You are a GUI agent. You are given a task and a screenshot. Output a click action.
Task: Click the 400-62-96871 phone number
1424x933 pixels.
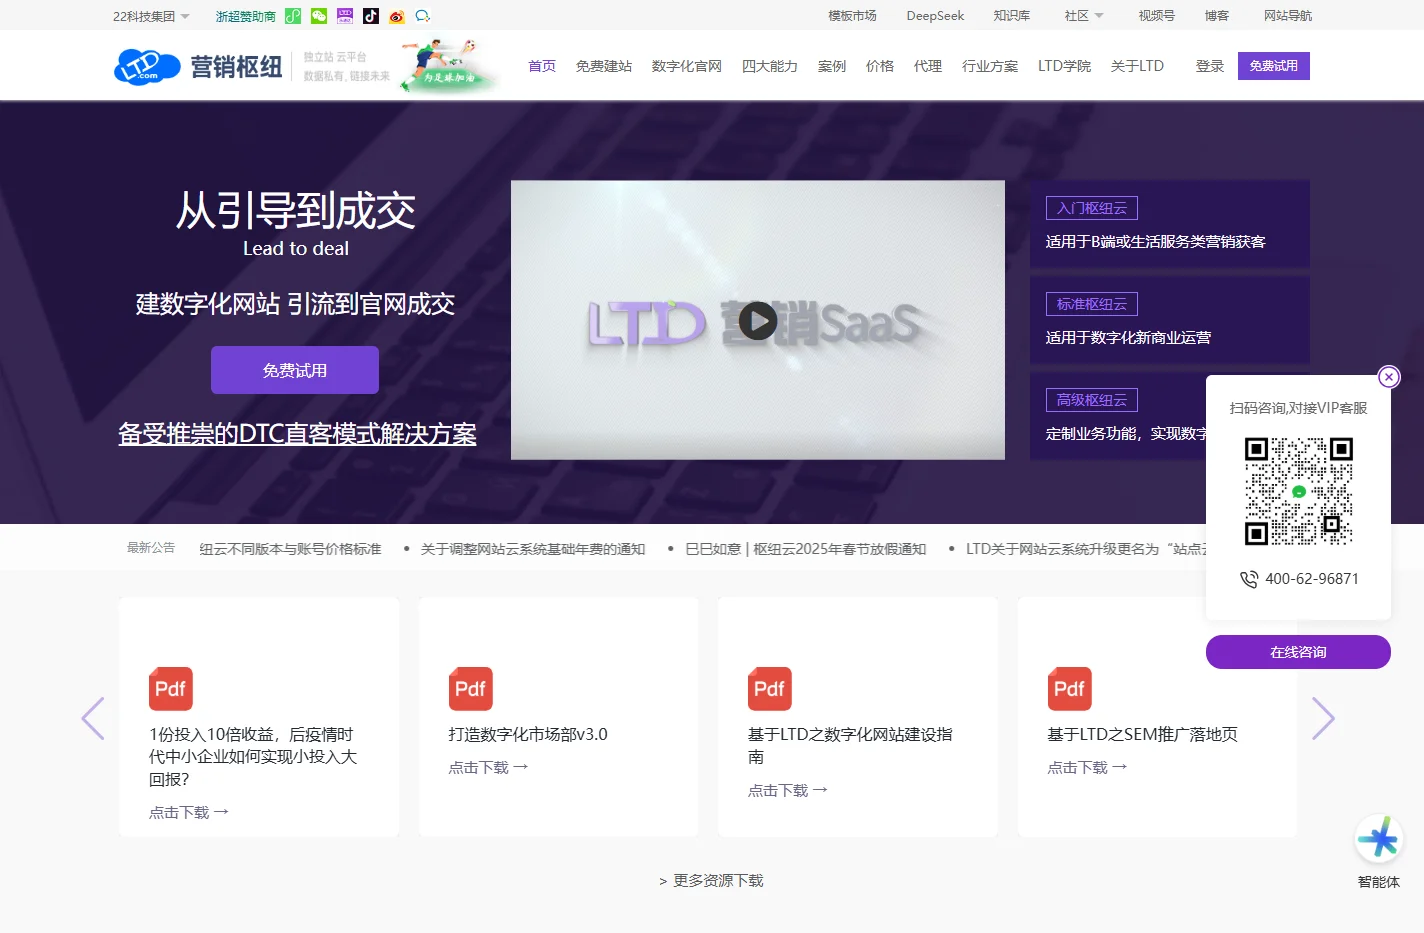[x=1312, y=579]
